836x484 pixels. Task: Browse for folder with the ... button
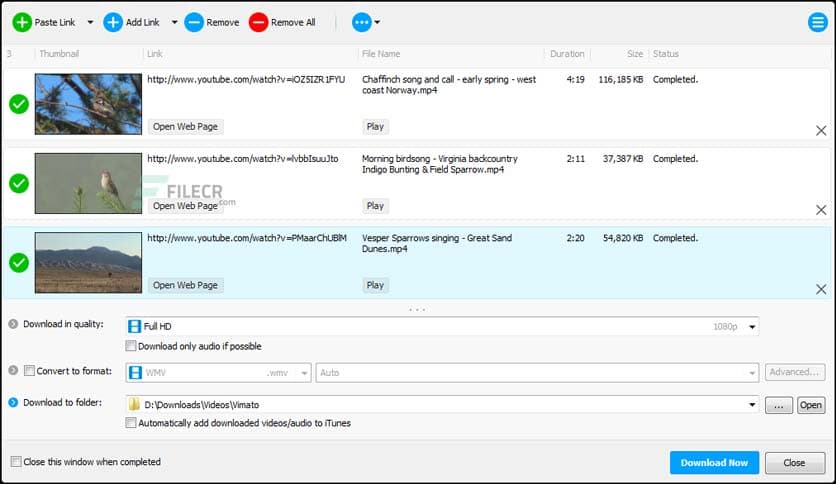pyautogui.click(x=779, y=405)
